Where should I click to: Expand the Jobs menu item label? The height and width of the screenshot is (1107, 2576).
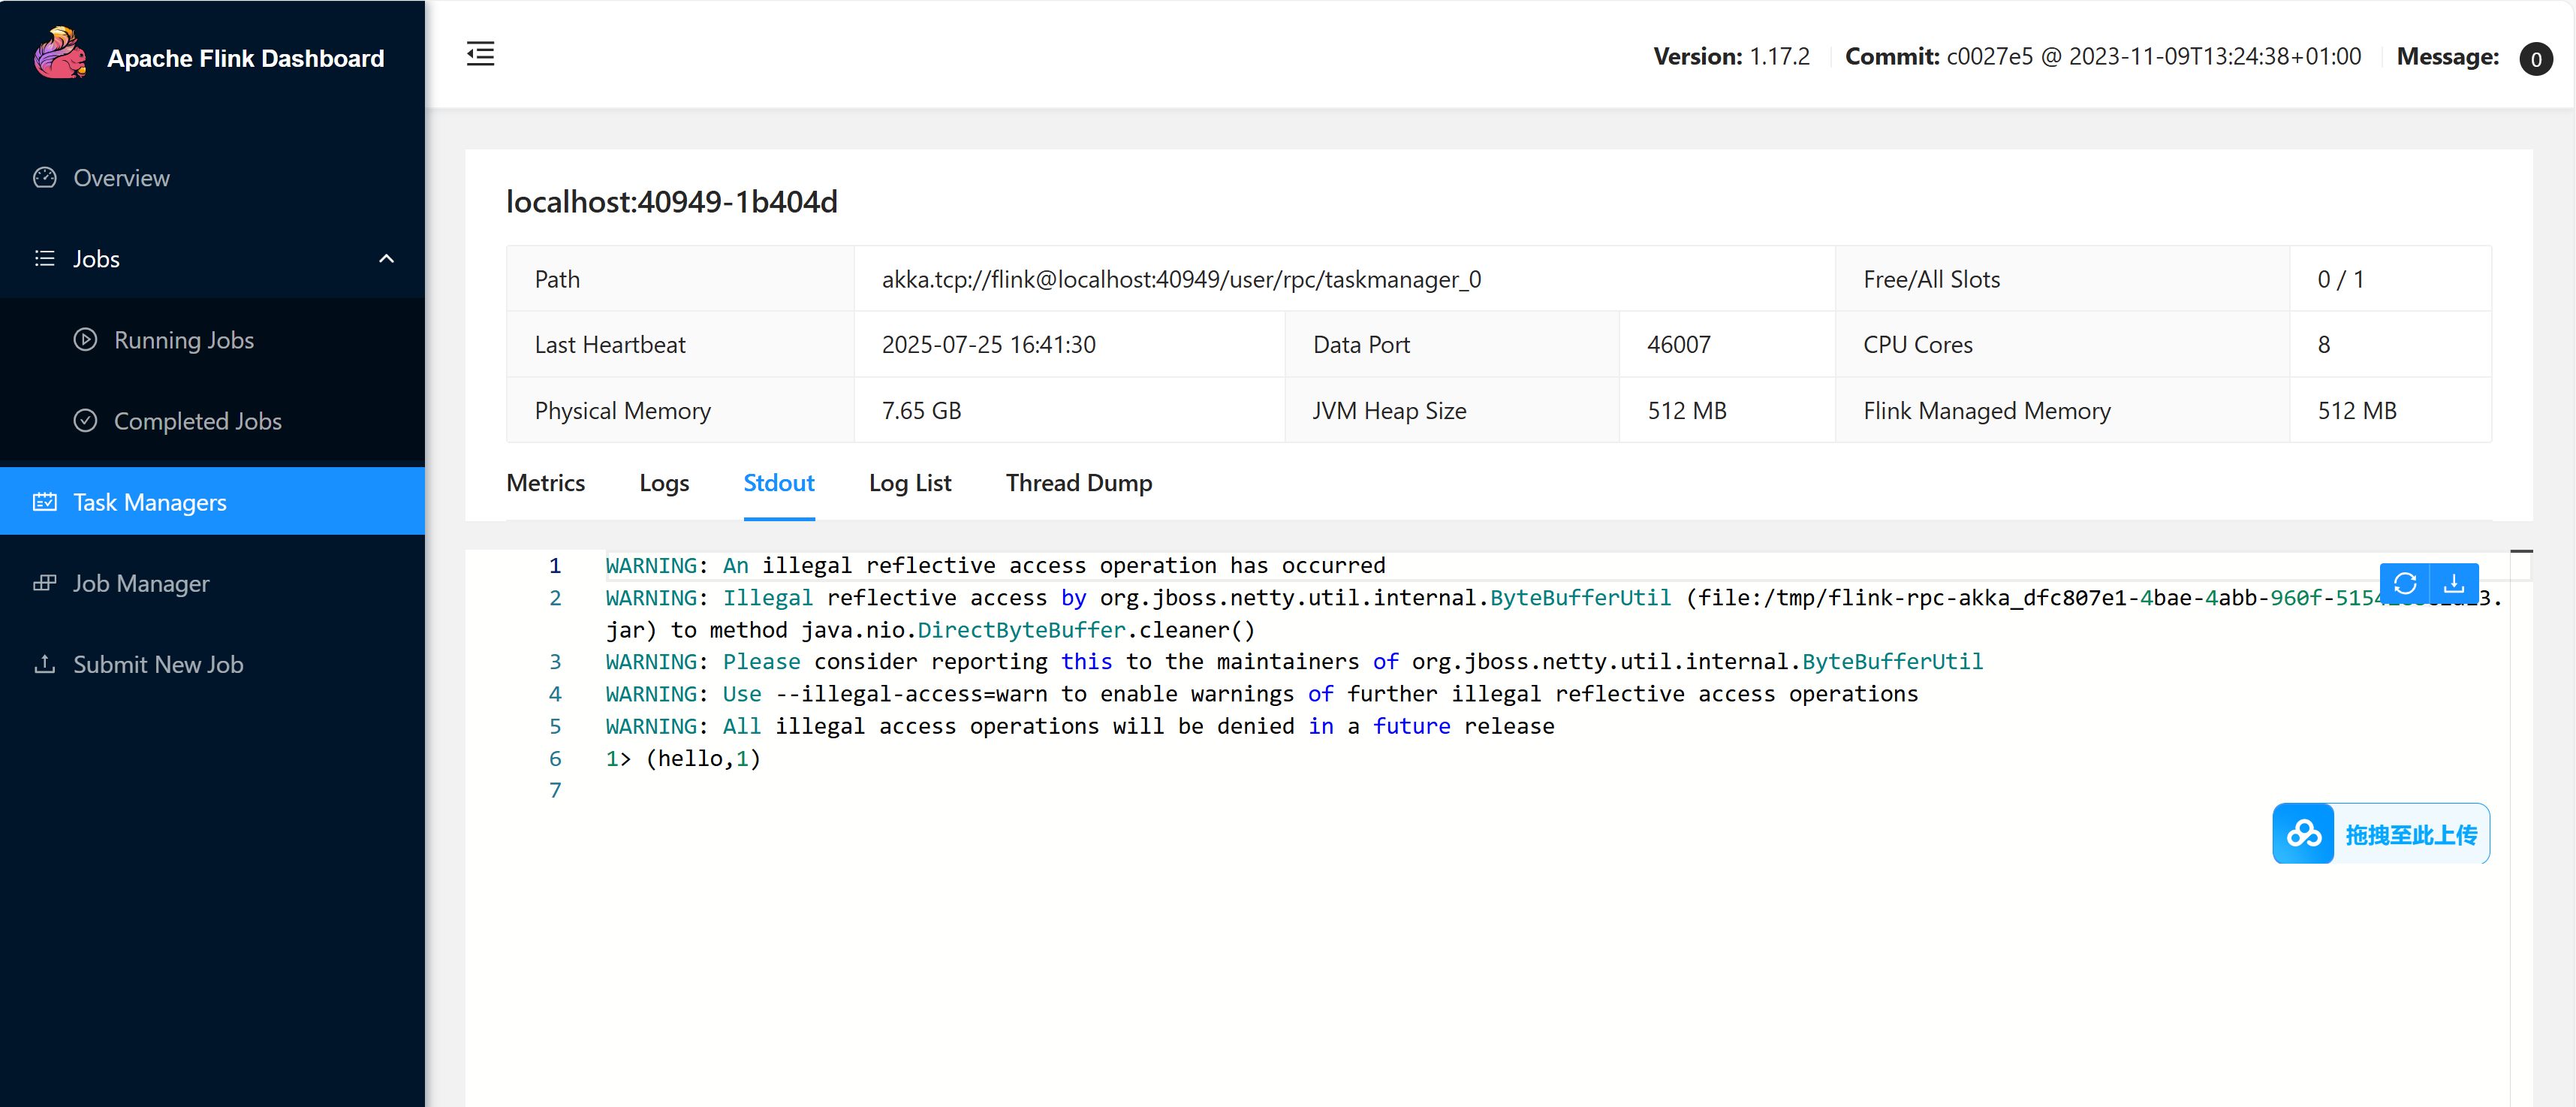(x=96, y=258)
